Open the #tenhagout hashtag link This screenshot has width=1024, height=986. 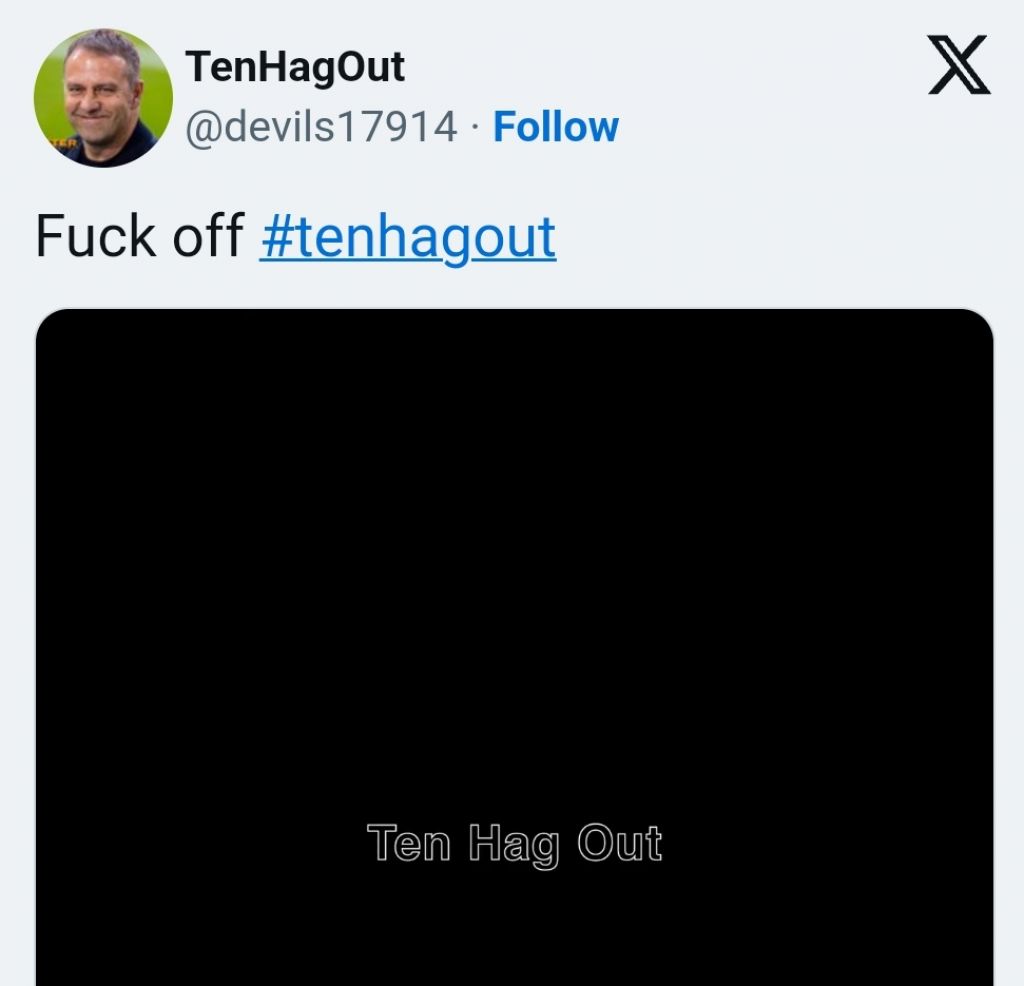pyautogui.click(x=408, y=237)
